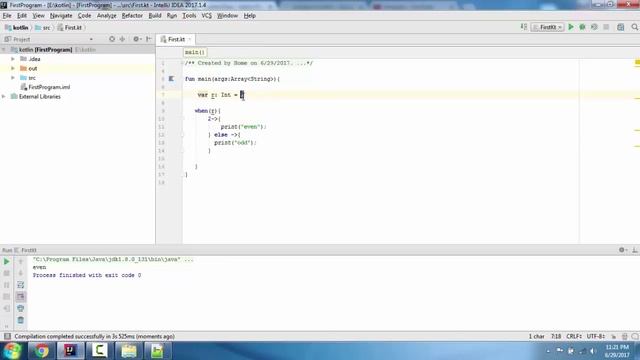Expand the out folder
Screen dimensions: 640x360
(x=13, y=68)
